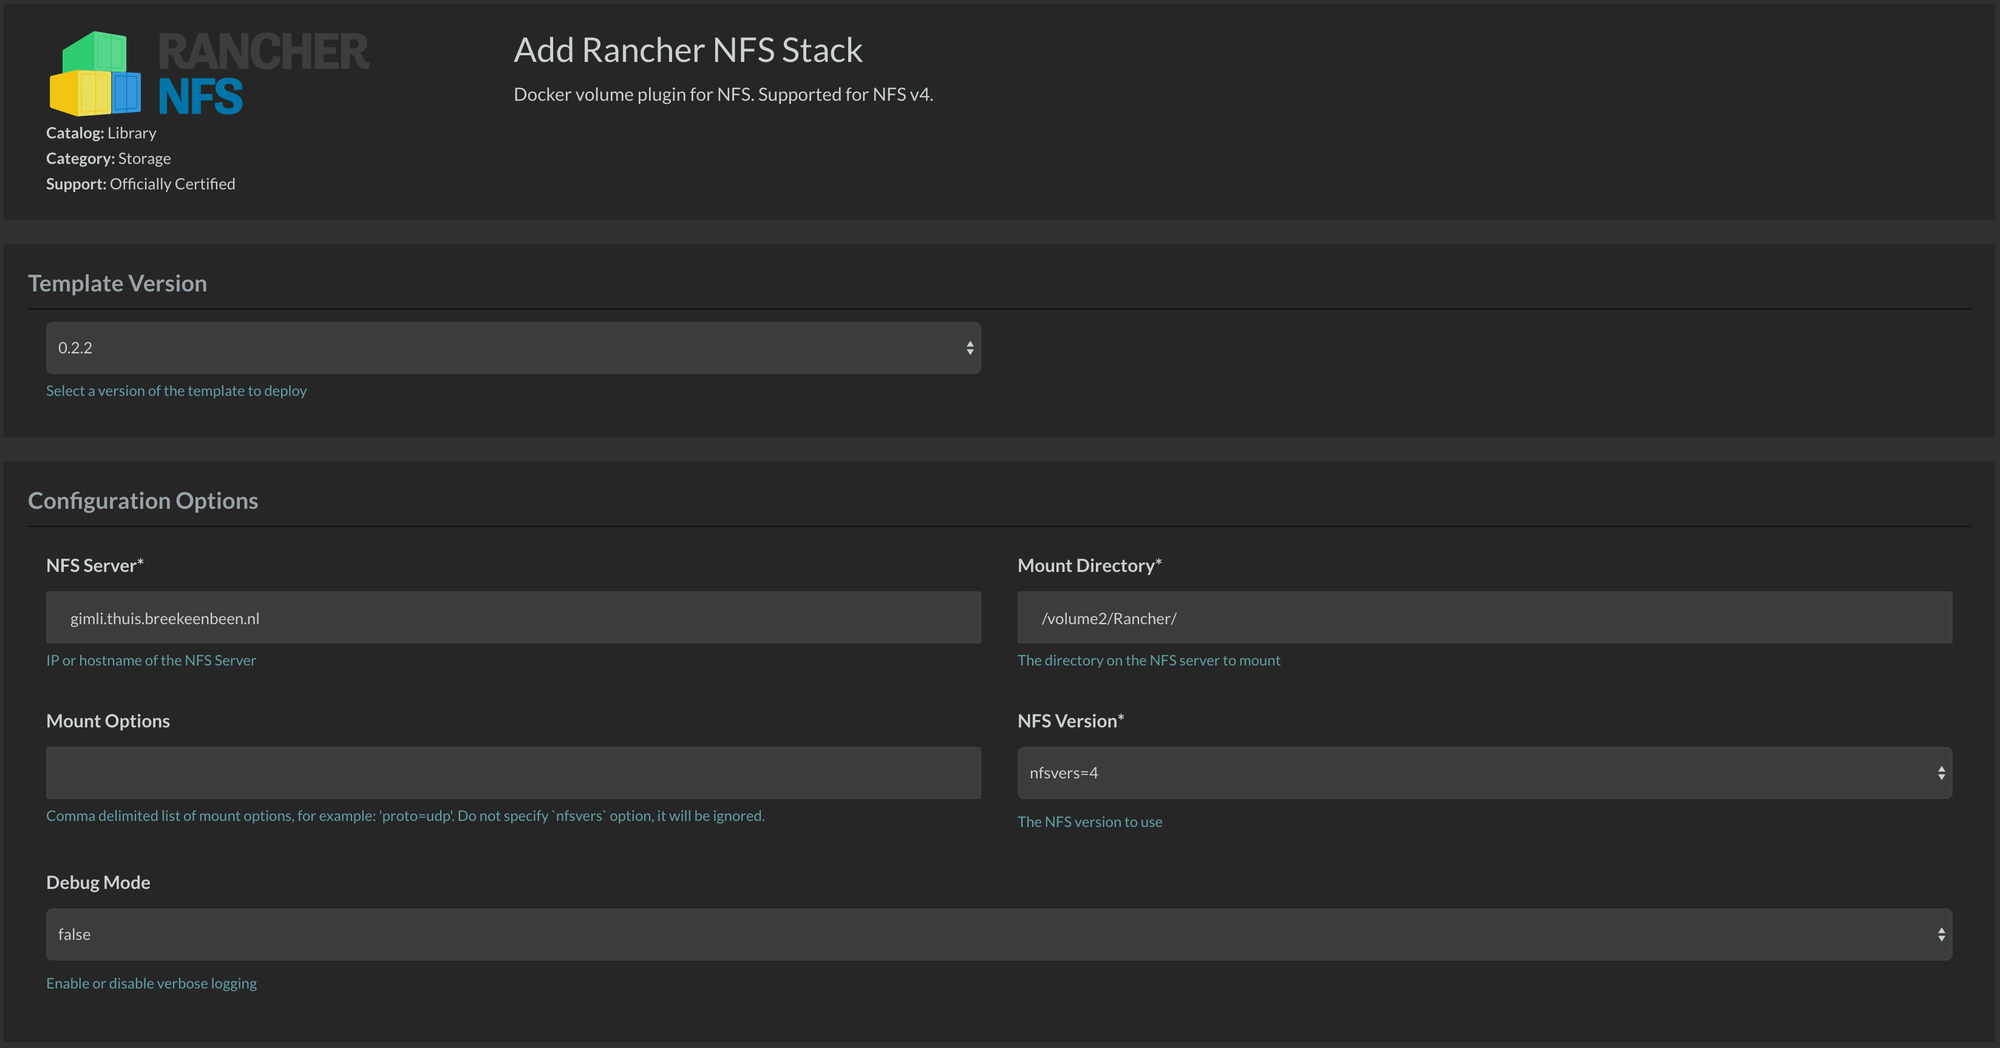
Task: Edit the Mount Directory input field
Action: 1485,618
